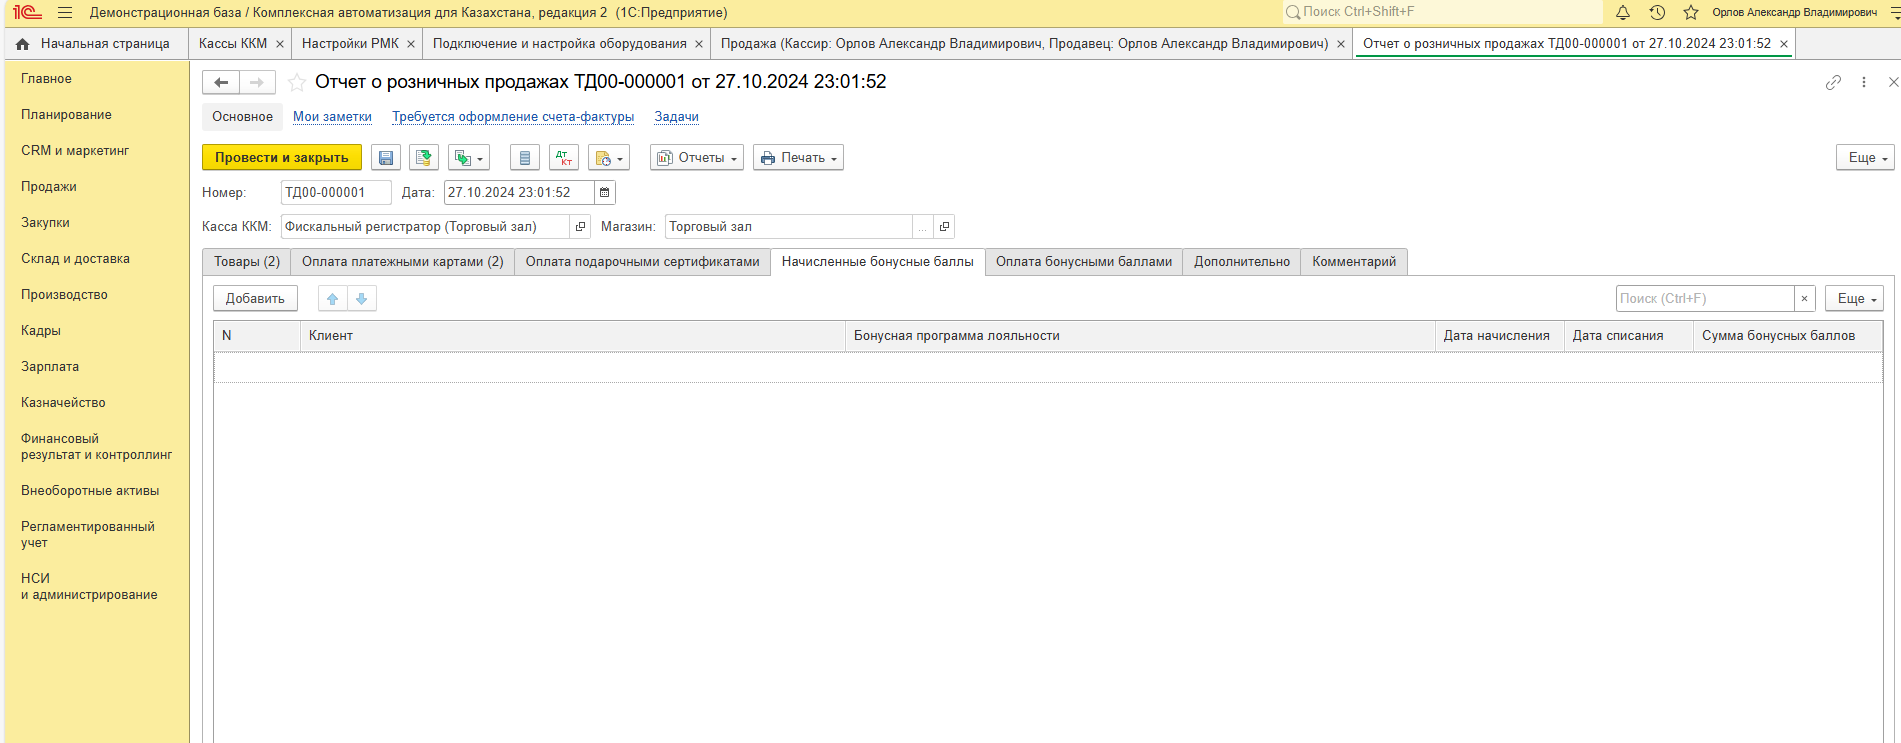This screenshot has width=1901, height=743.
Task: Open the Еще menu above the table
Action: (1854, 299)
